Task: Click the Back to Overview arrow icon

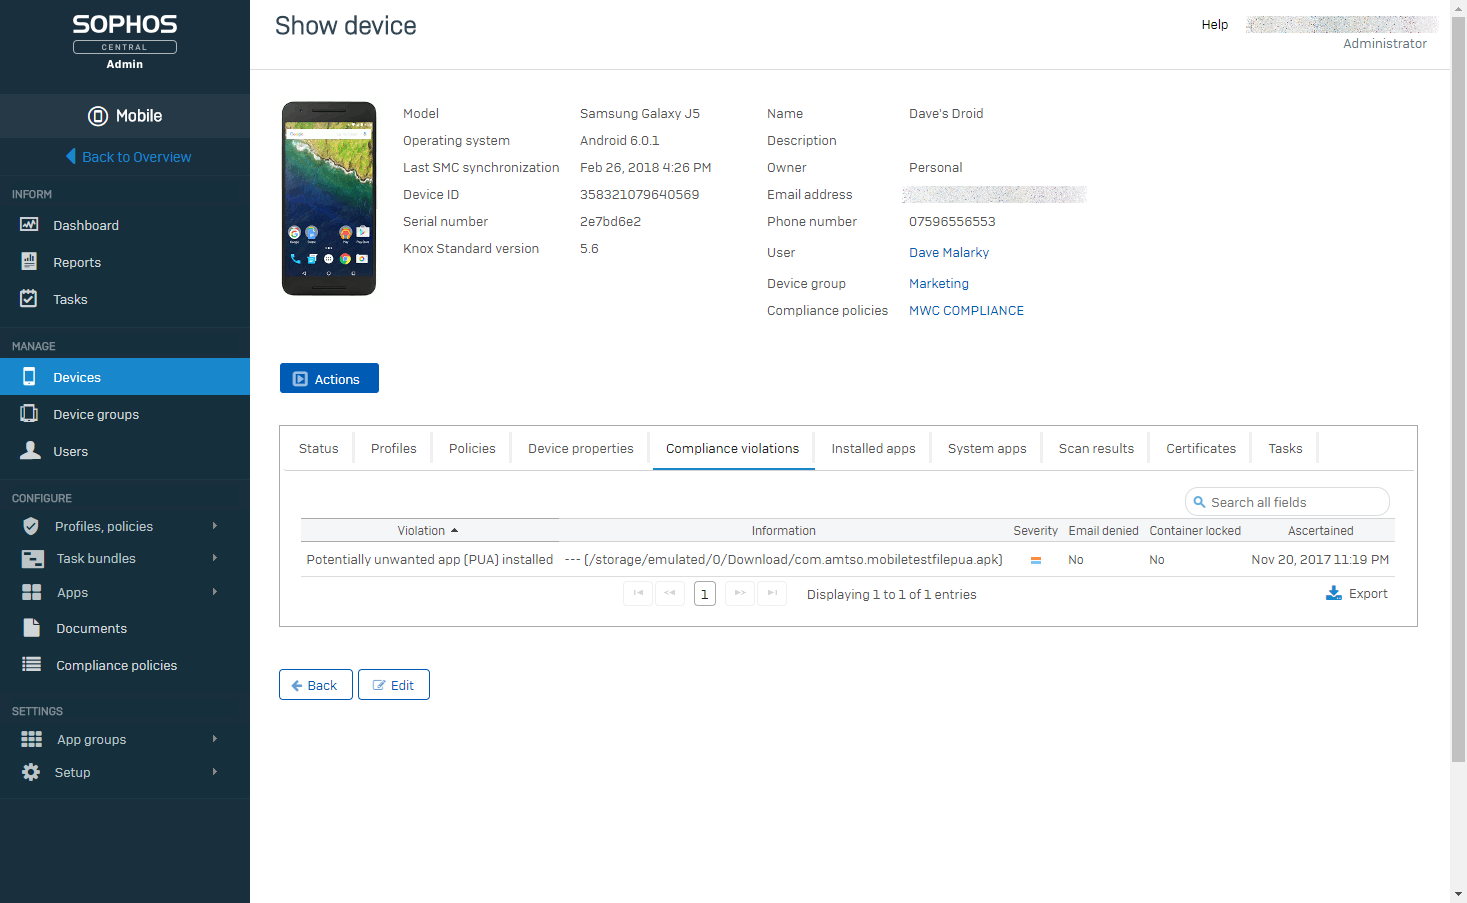Action: tap(71, 156)
